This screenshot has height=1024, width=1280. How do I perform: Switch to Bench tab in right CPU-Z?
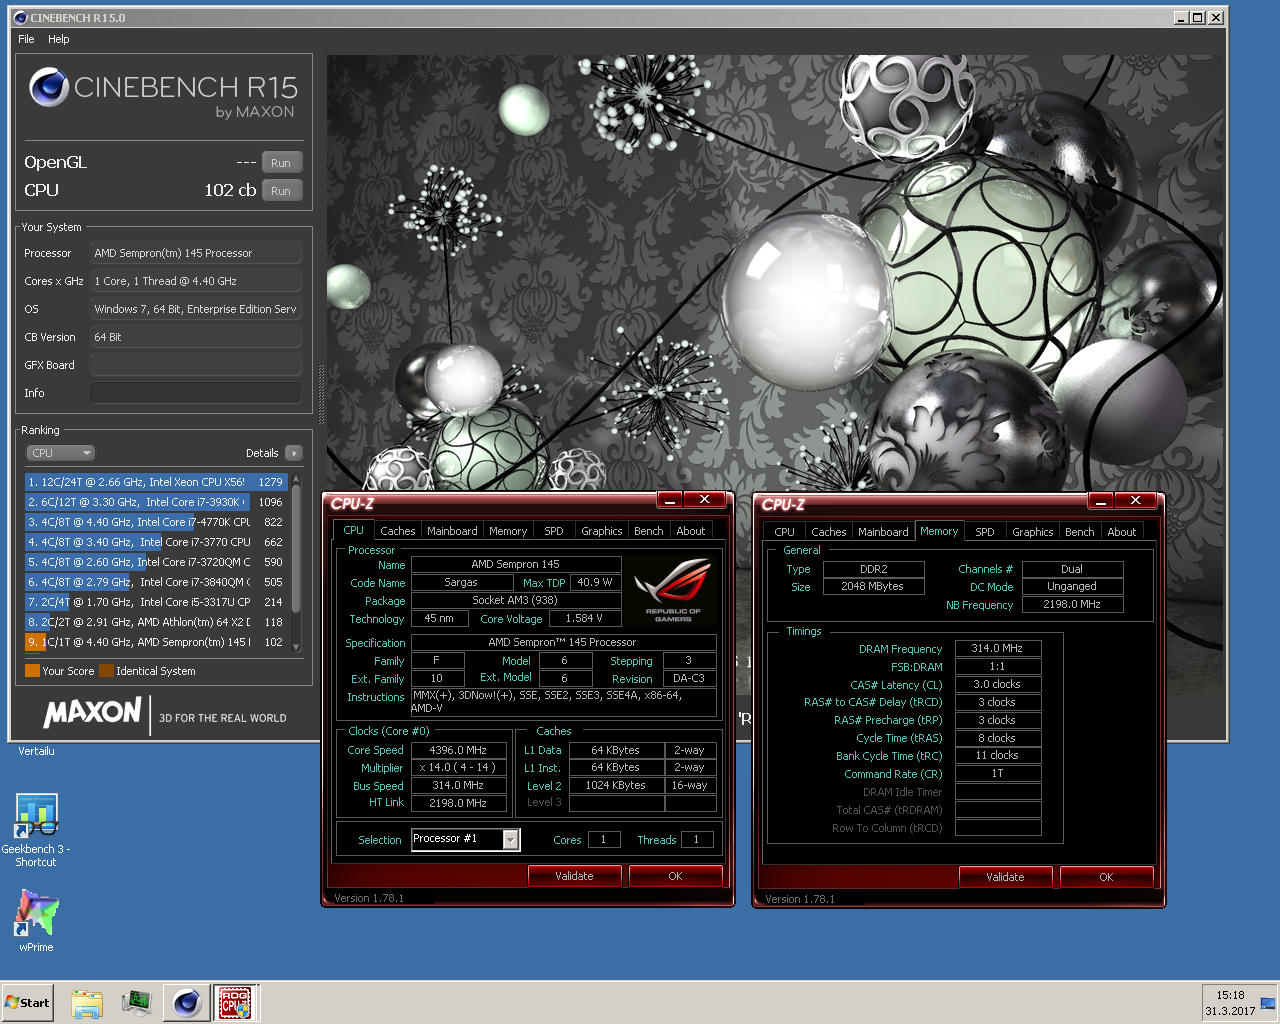pos(1080,532)
